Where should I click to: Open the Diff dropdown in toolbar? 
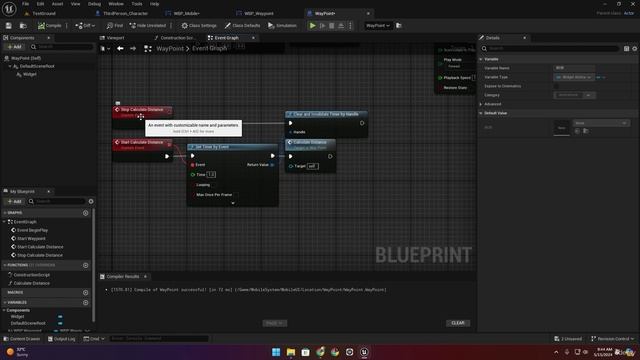[x=85, y=26]
